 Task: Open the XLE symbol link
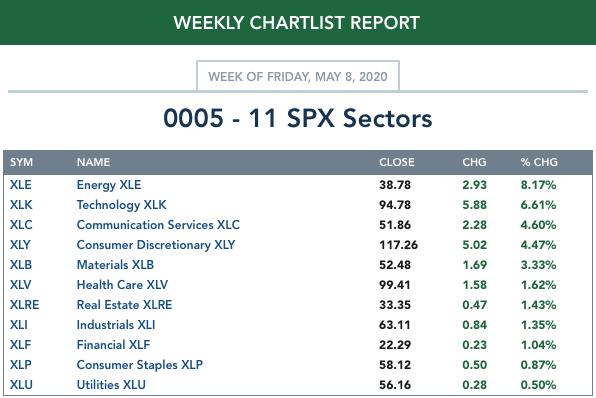(x=21, y=185)
